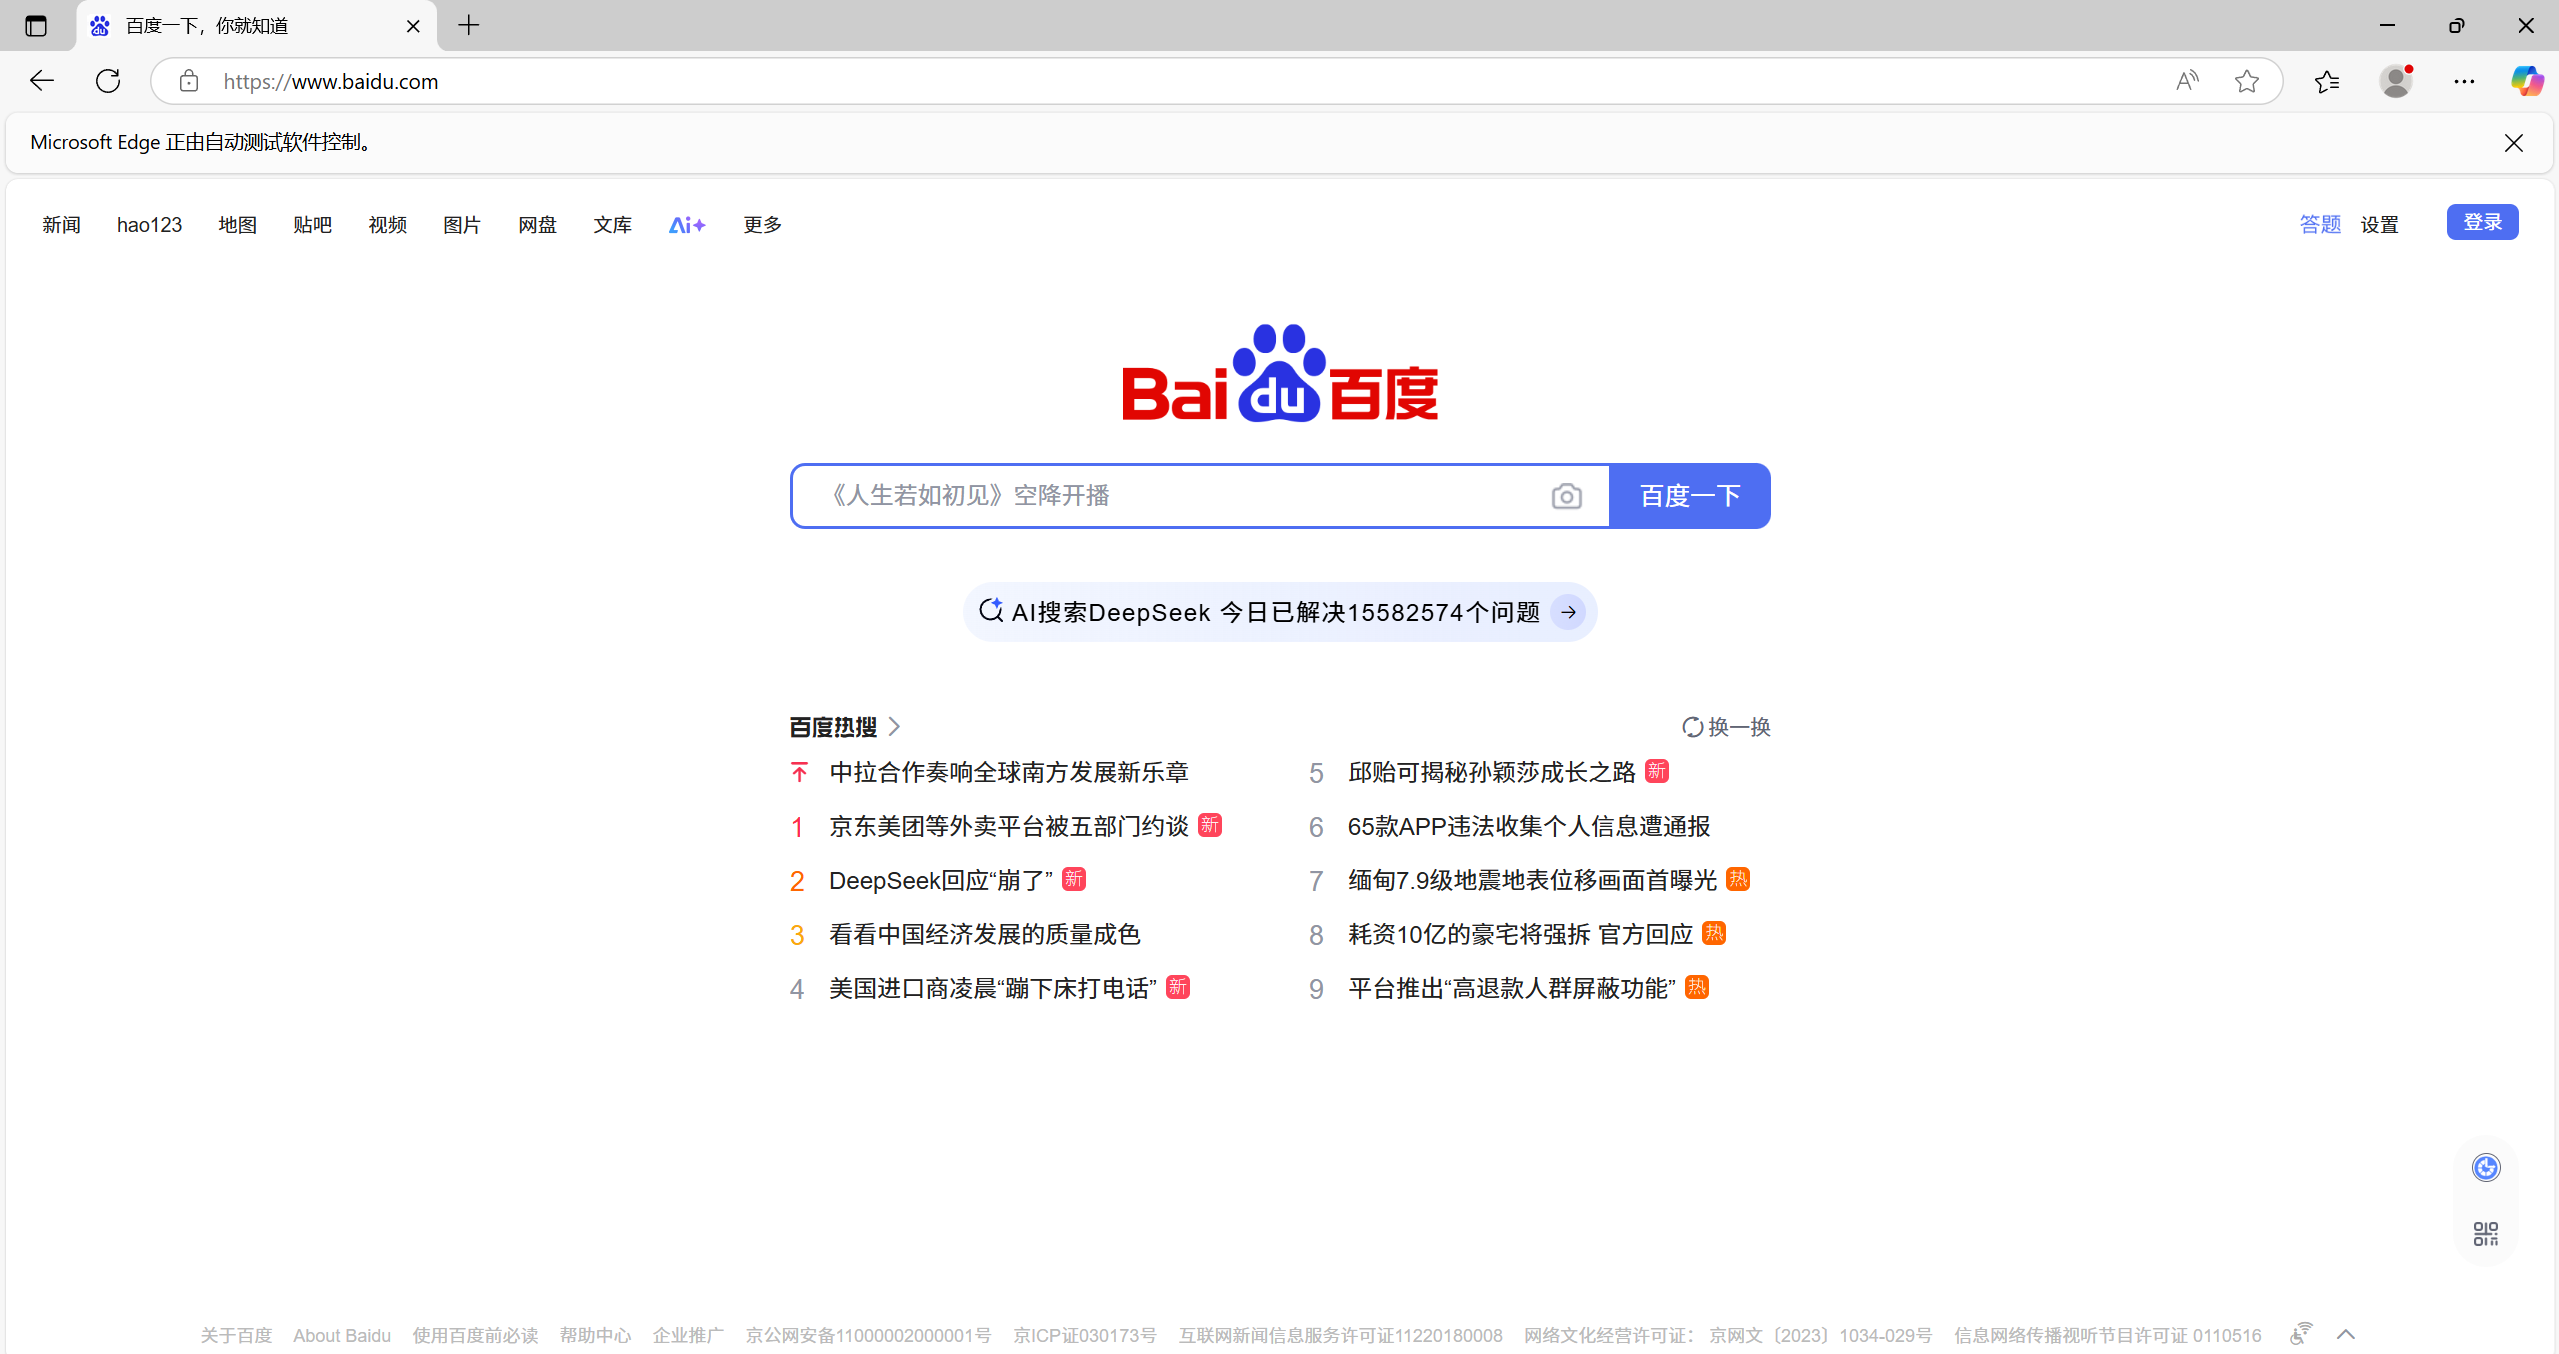This screenshot has height=1354, width=2559.
Task: Select the 百度一下，你就知道 tab
Action: click(x=240, y=26)
